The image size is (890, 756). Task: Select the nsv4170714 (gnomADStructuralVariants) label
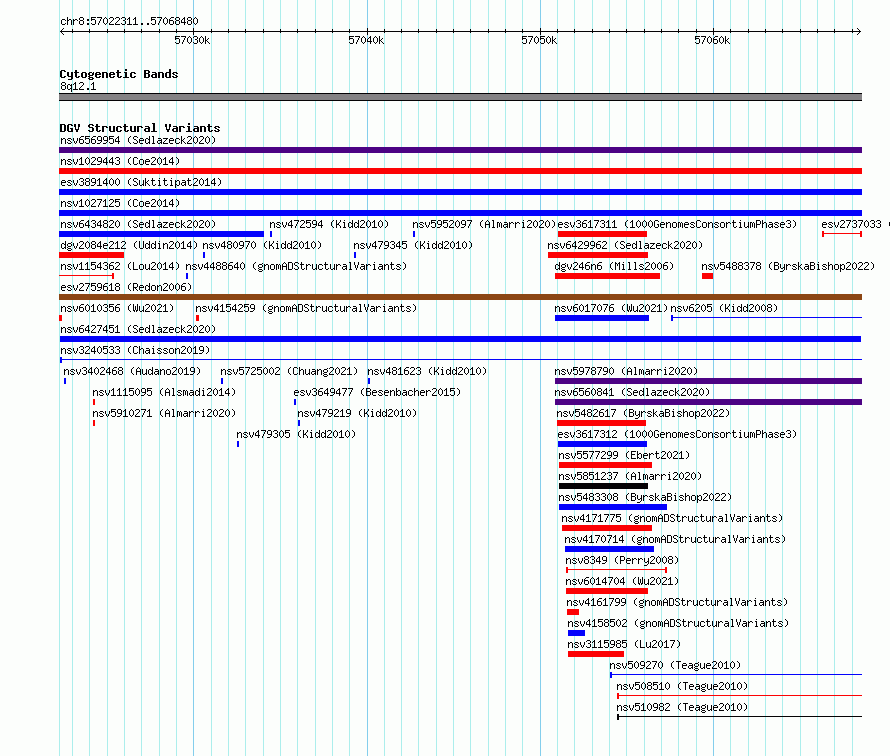click(675, 539)
